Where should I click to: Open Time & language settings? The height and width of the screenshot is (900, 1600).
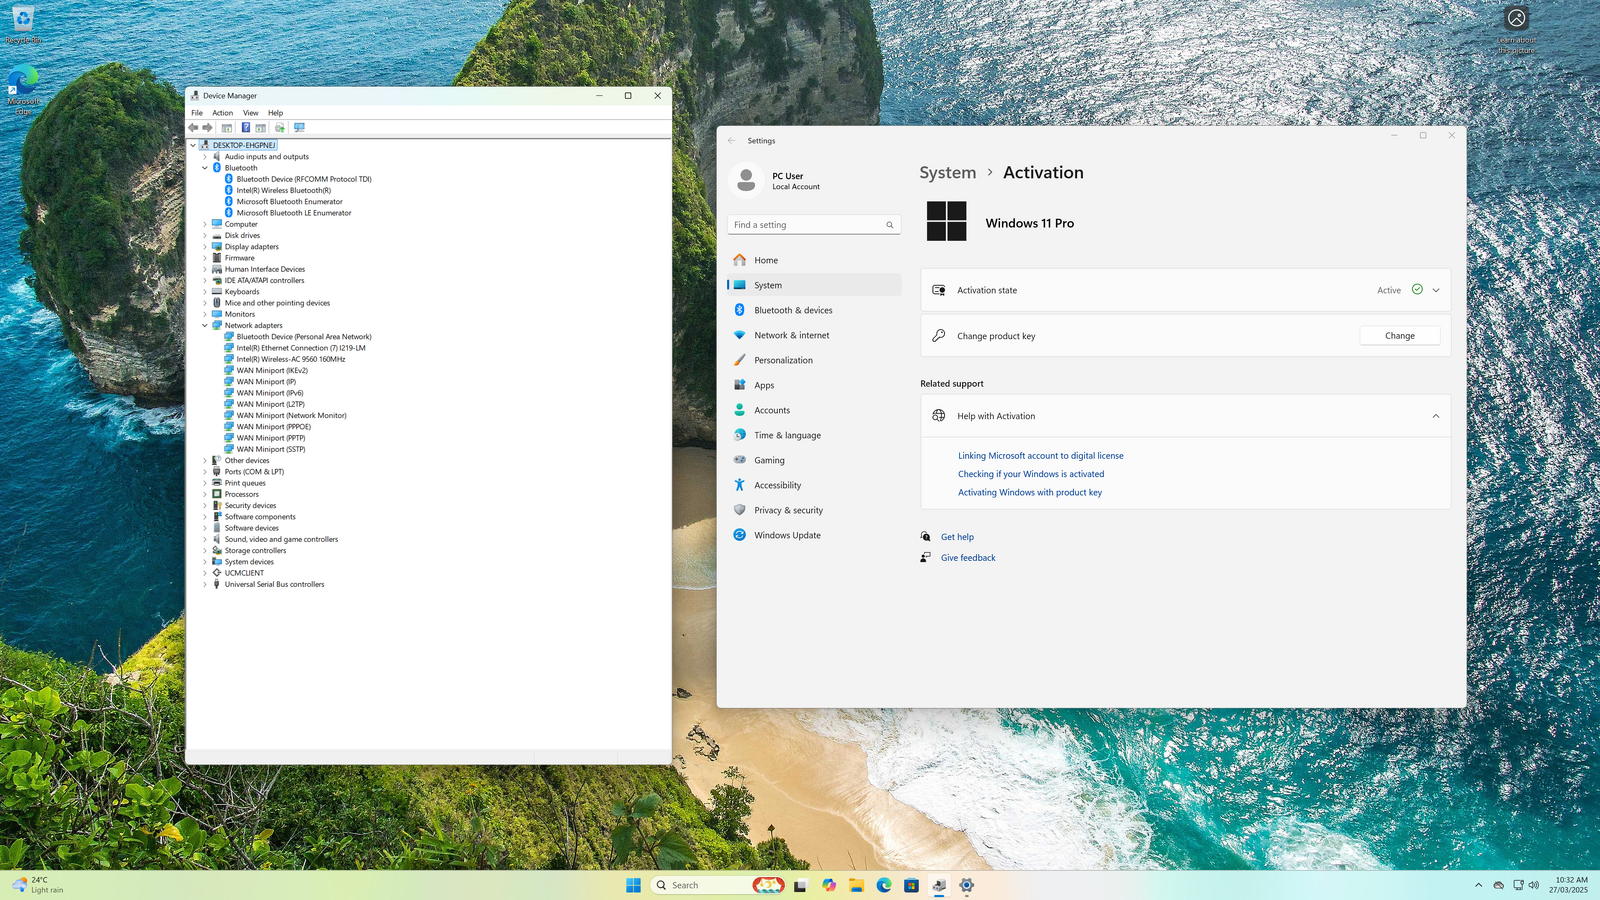[x=814, y=435]
